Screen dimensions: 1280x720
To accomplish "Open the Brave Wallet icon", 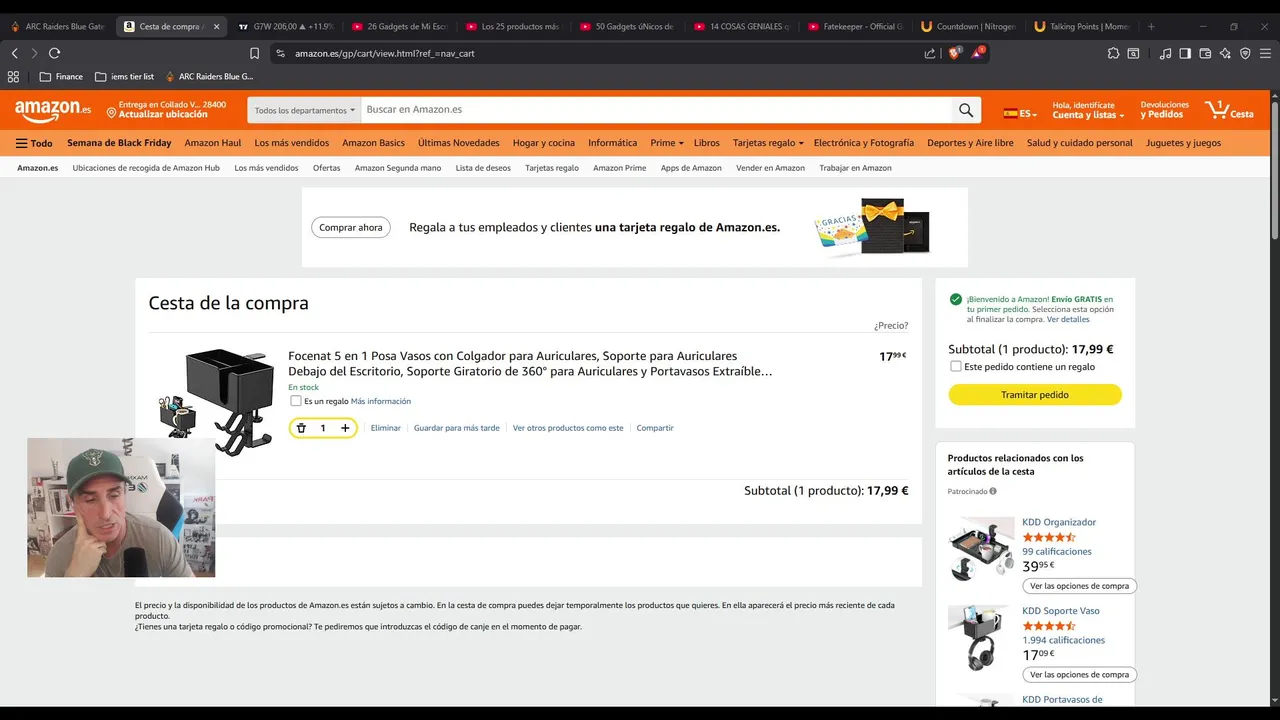I will point(1205,53).
